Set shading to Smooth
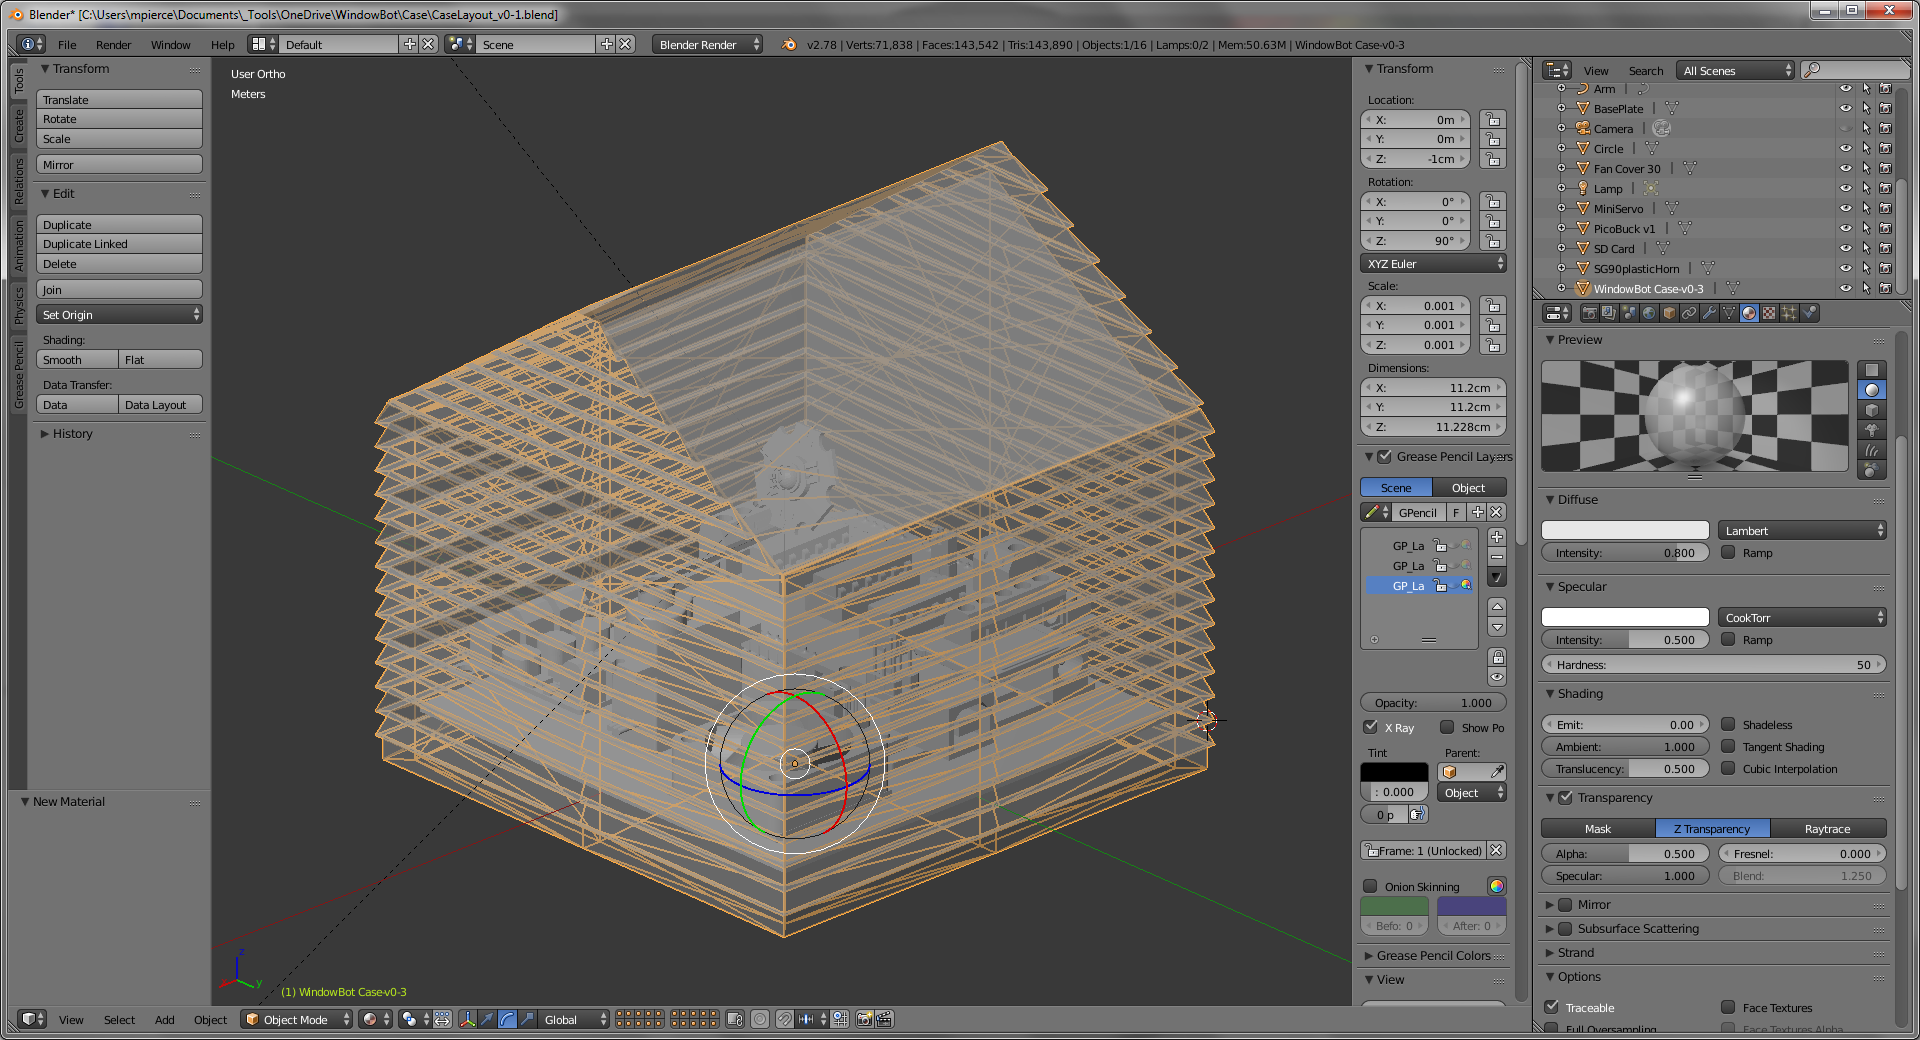This screenshot has height=1040, width=1920. [x=77, y=359]
